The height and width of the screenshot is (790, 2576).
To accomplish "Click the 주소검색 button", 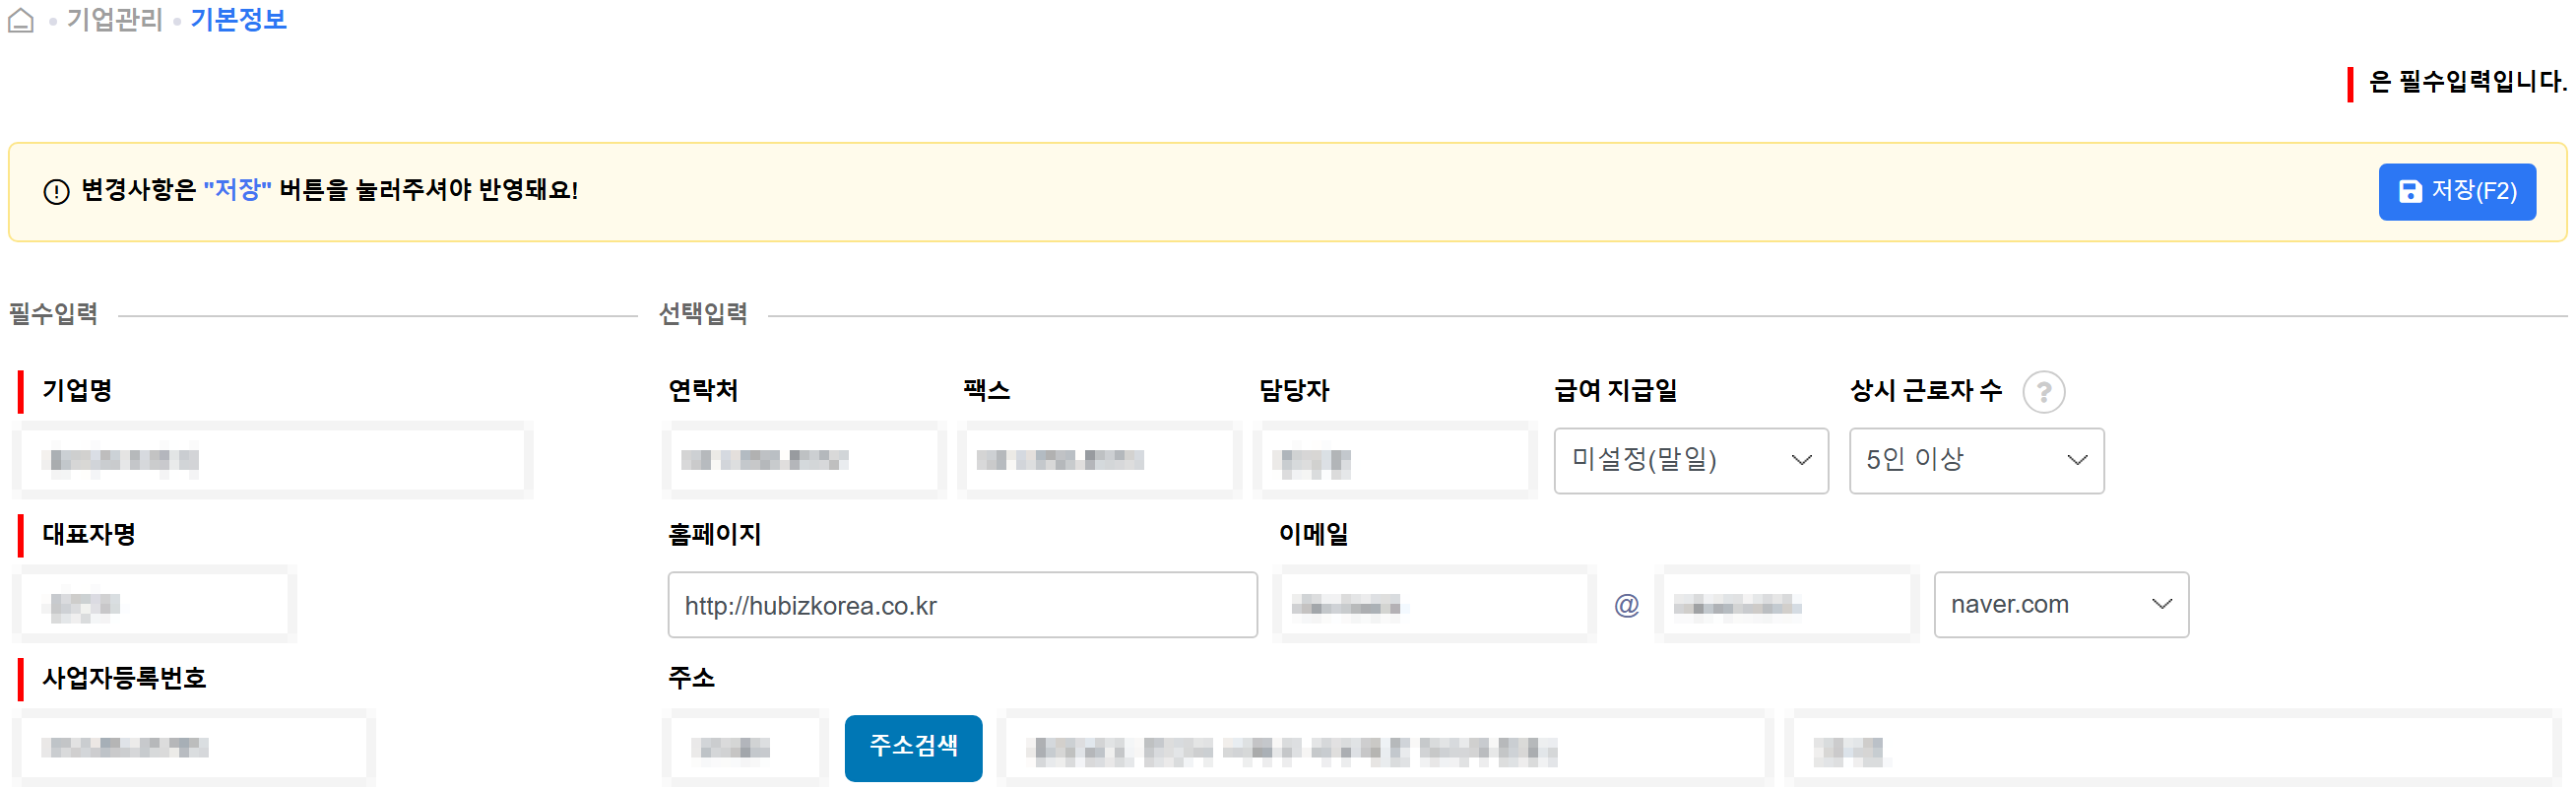I will pos(913,747).
